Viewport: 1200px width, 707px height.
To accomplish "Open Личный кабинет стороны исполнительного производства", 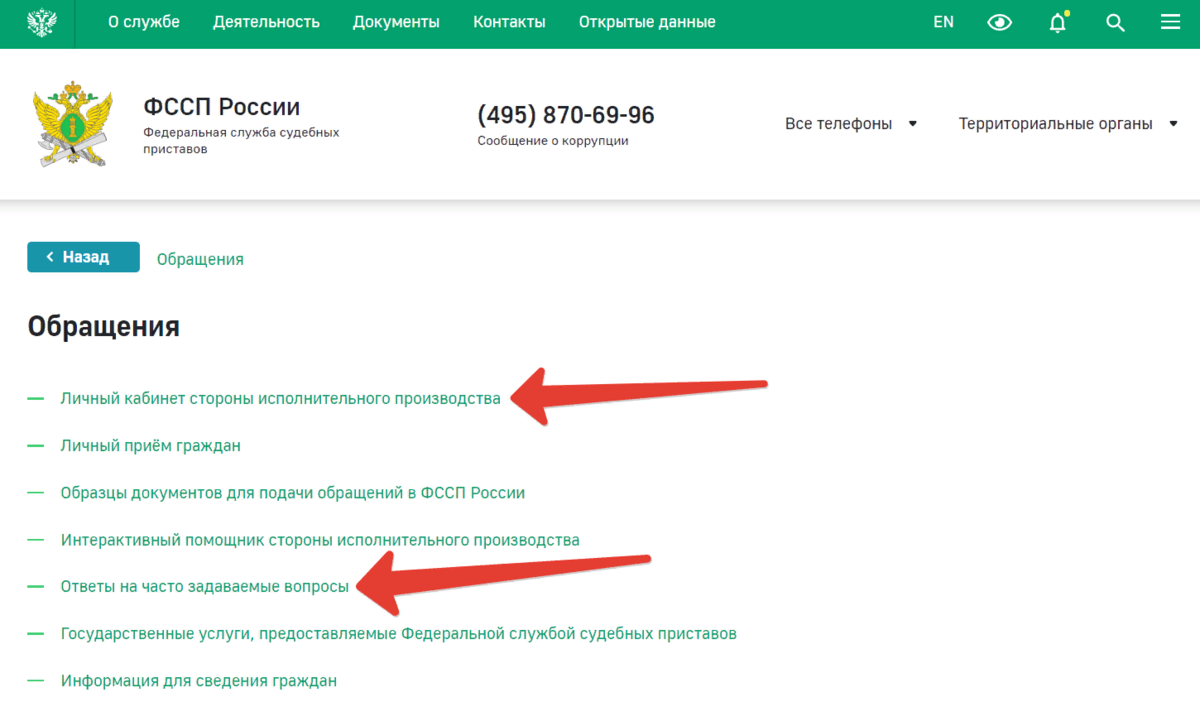I will tap(280, 398).
